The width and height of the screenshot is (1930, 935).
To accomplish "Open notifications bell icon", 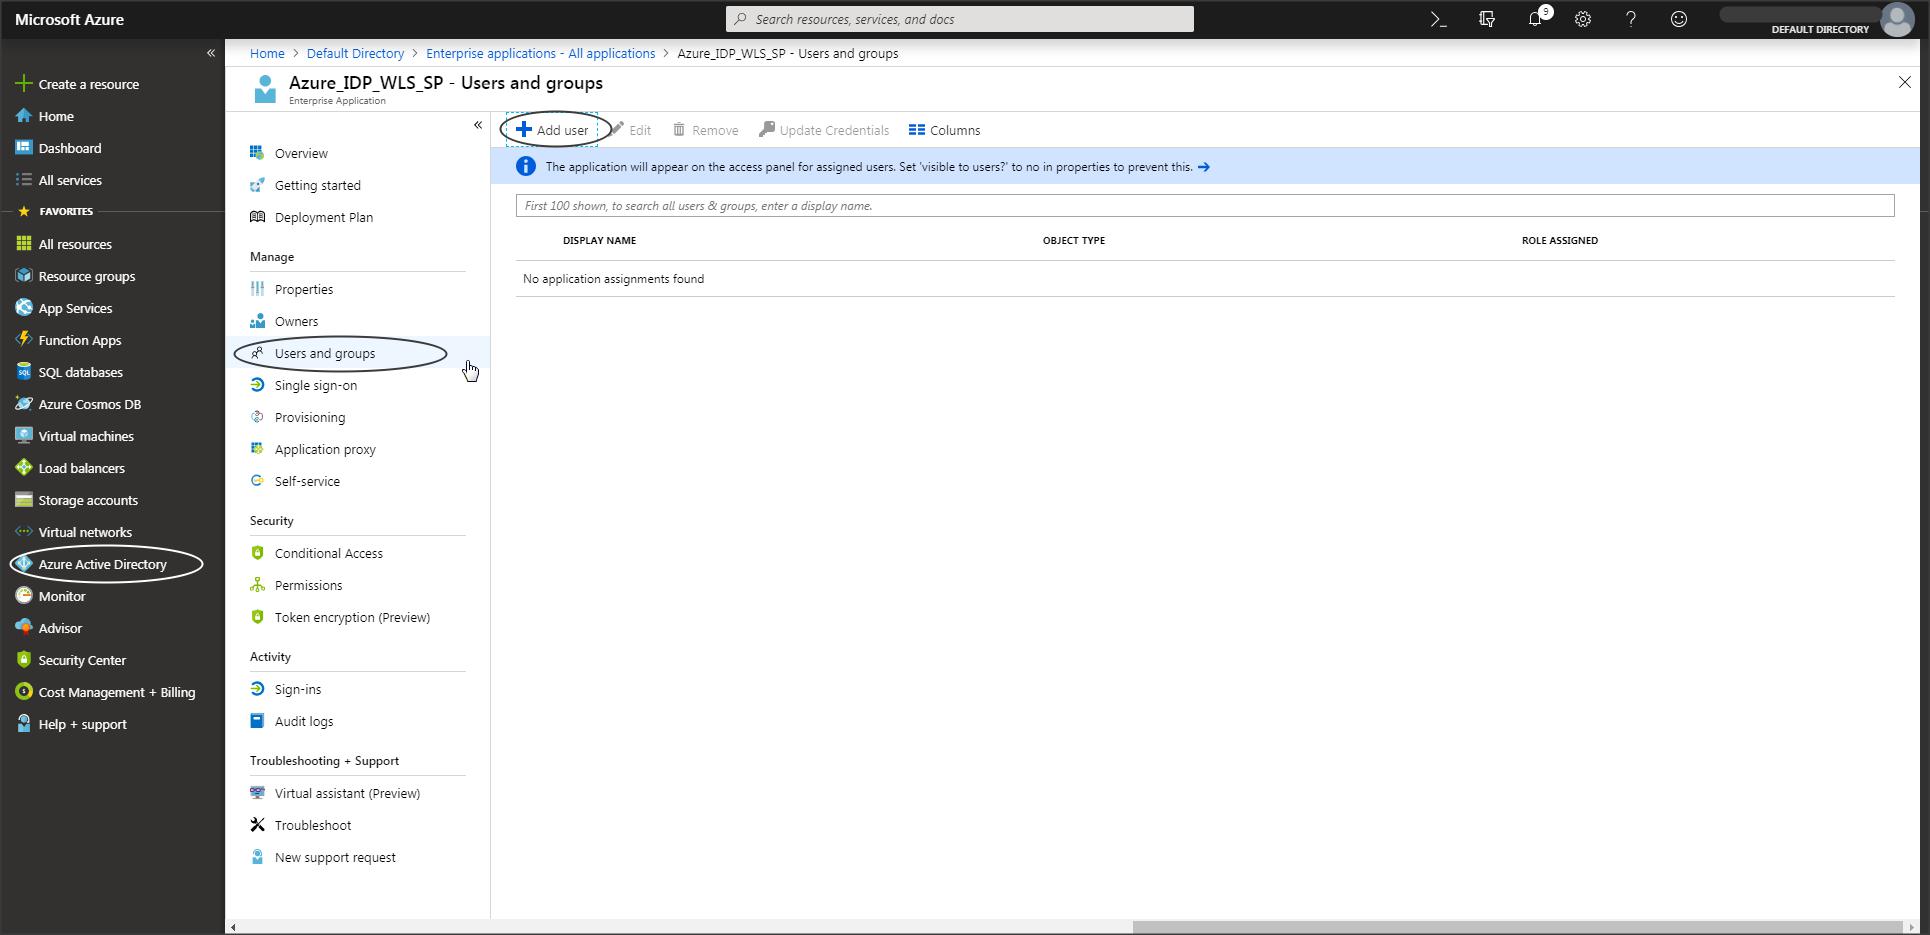I will tap(1535, 19).
